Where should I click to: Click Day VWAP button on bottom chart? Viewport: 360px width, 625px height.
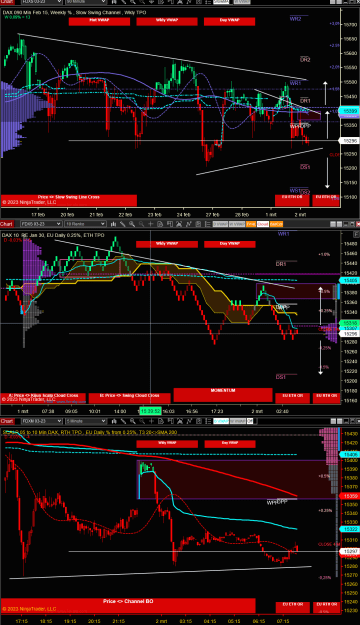(230, 444)
